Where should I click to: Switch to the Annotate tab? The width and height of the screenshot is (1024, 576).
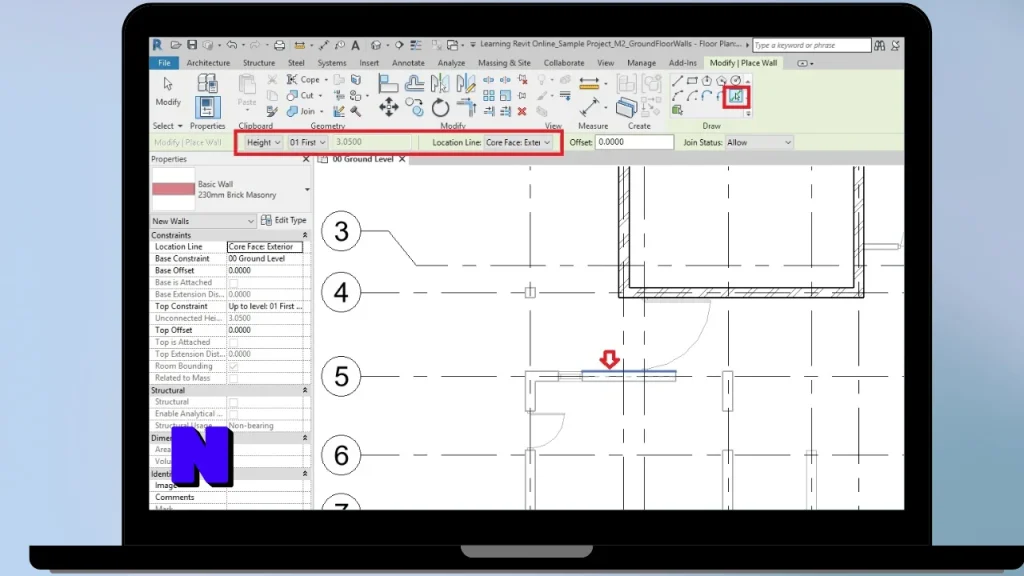coord(408,63)
